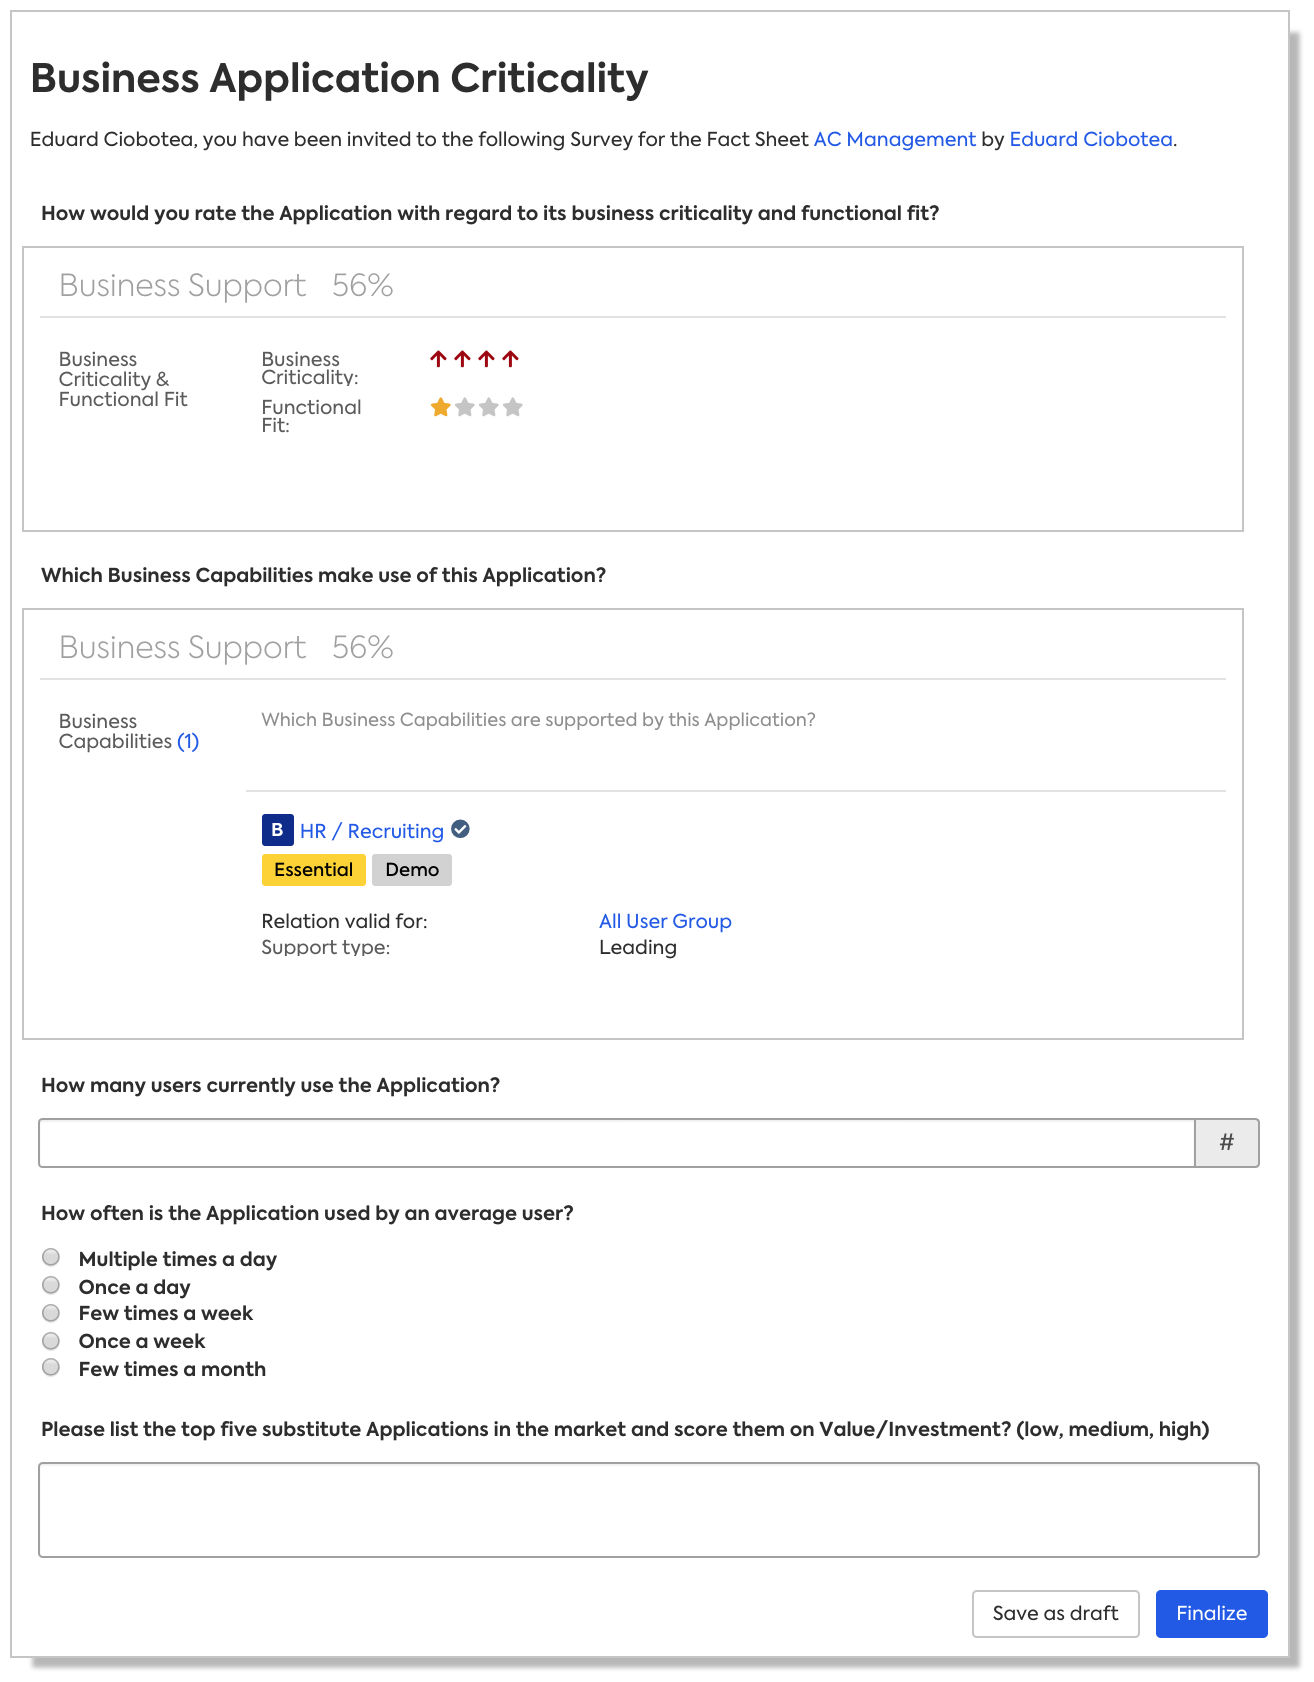Screen dimensions: 1314x1682
Task: Click the Finalize button
Action: [1211, 1613]
